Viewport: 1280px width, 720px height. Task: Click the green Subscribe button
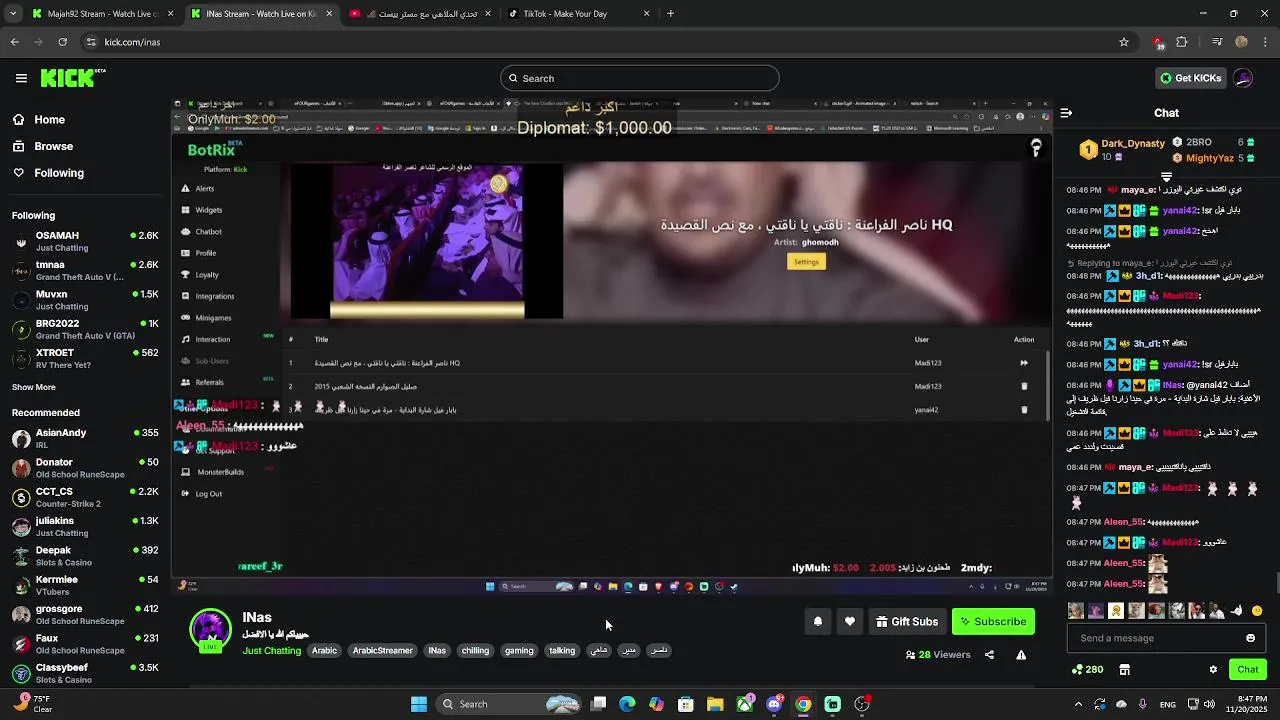tap(993, 622)
